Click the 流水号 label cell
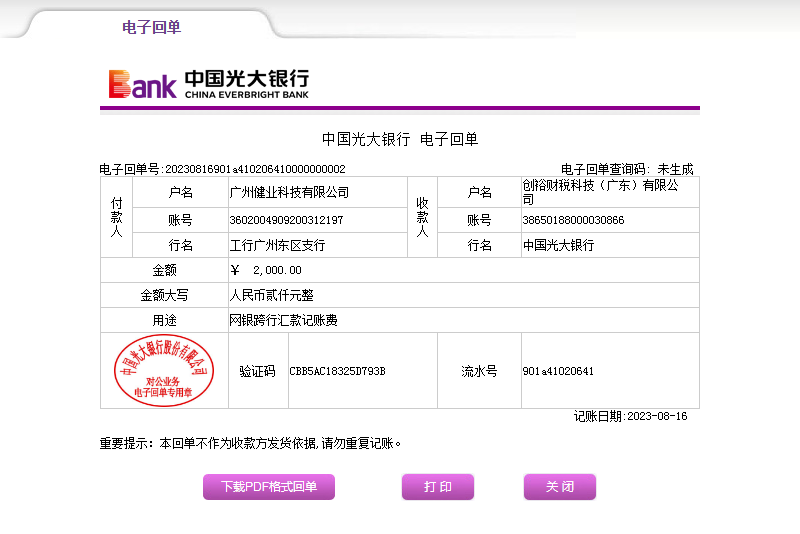 pos(479,371)
